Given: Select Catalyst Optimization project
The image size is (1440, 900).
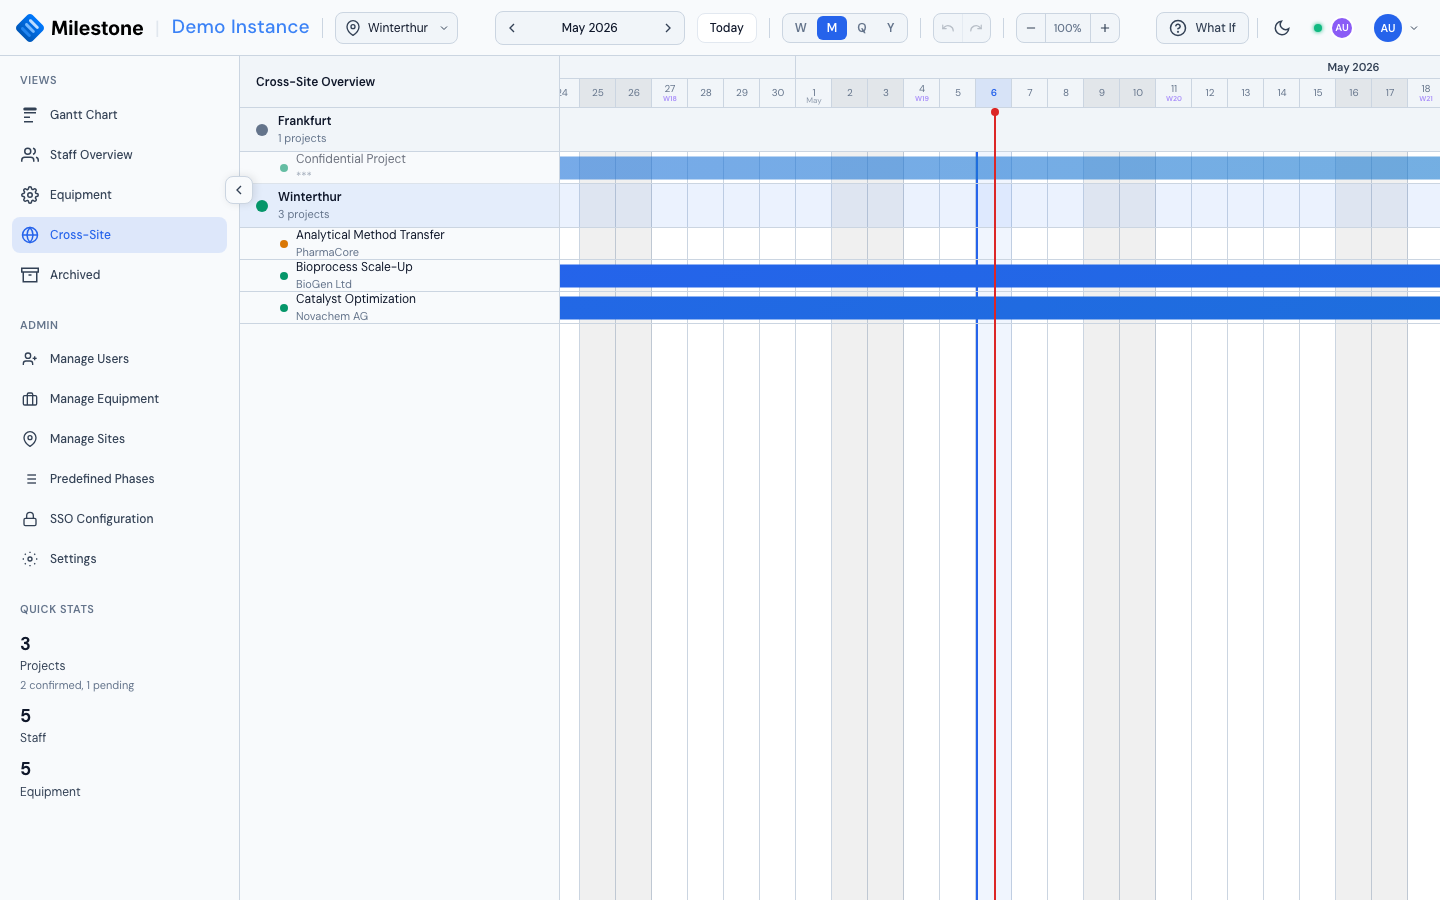Looking at the screenshot, I should coord(399,308).
